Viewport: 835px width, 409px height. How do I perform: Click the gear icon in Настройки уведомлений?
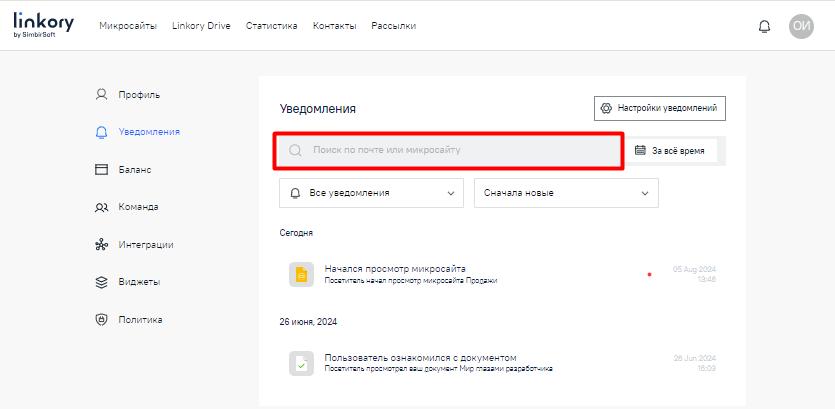click(606, 108)
